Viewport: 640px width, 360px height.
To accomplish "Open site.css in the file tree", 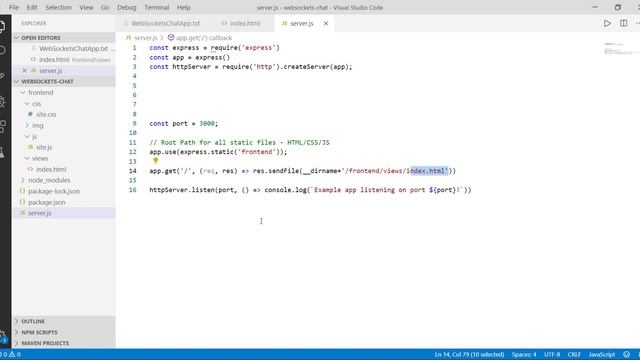I will (46, 114).
